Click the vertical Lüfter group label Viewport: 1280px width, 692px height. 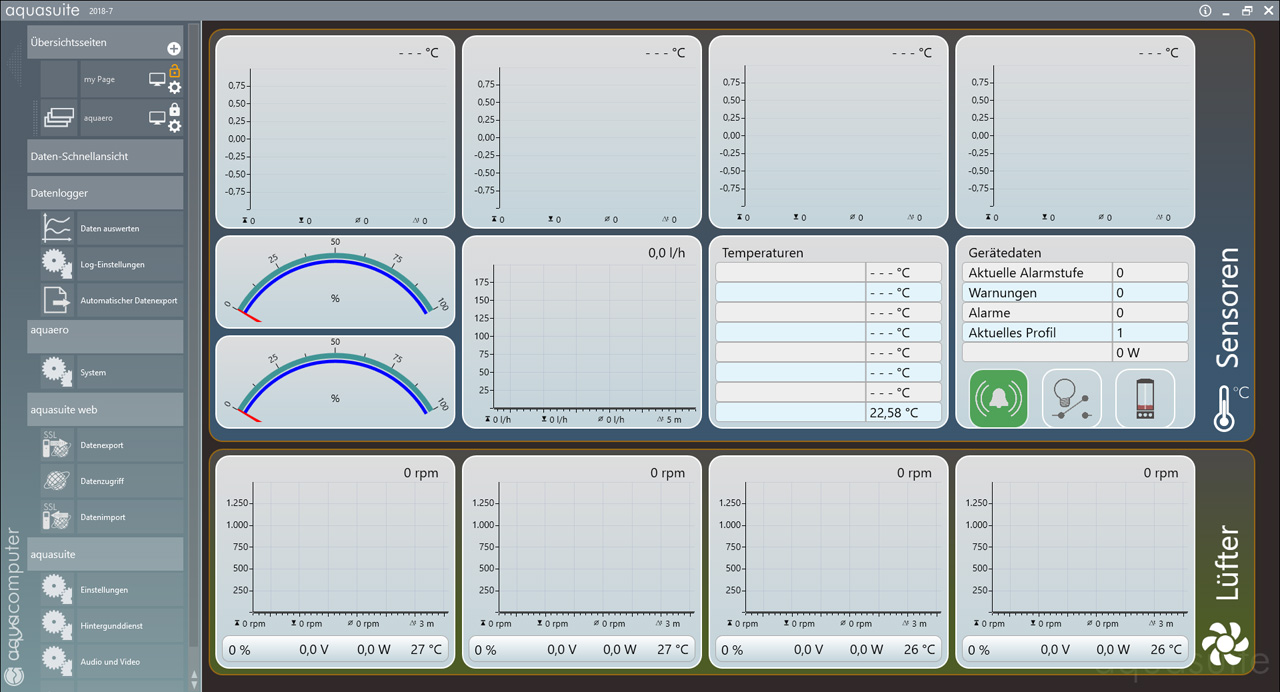[1227, 564]
